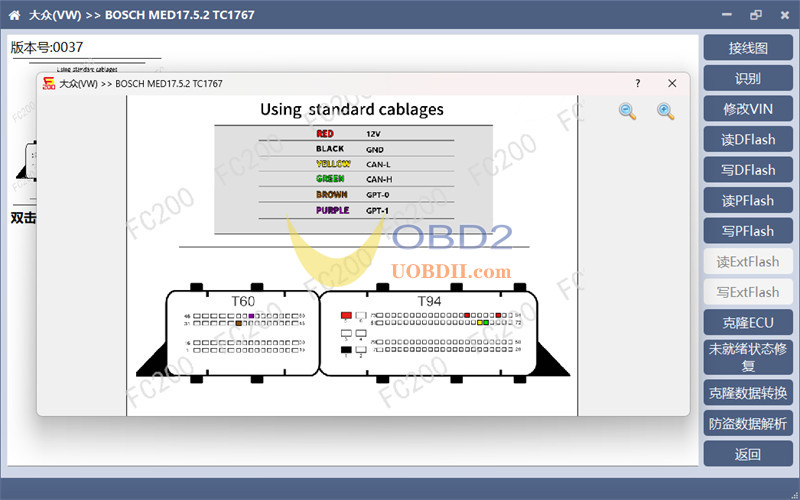Image resolution: width=800 pixels, height=500 pixels.
Task: Zoom out the wiring diagram
Action: [627, 111]
